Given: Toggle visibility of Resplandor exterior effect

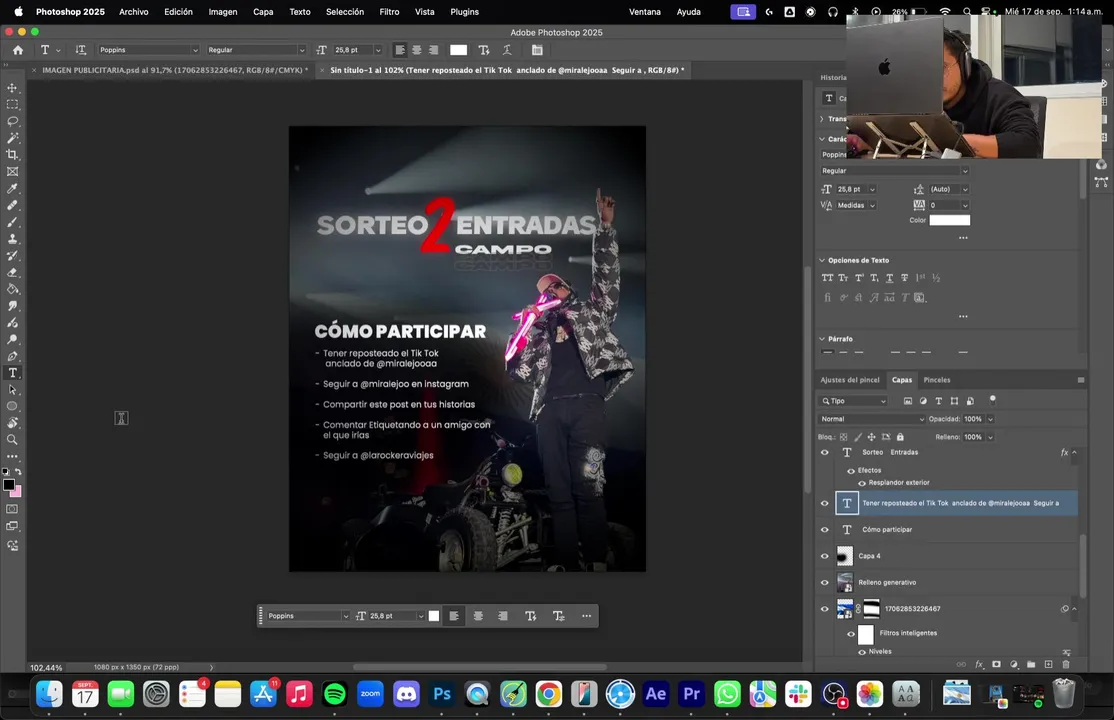Looking at the screenshot, I should (x=862, y=483).
